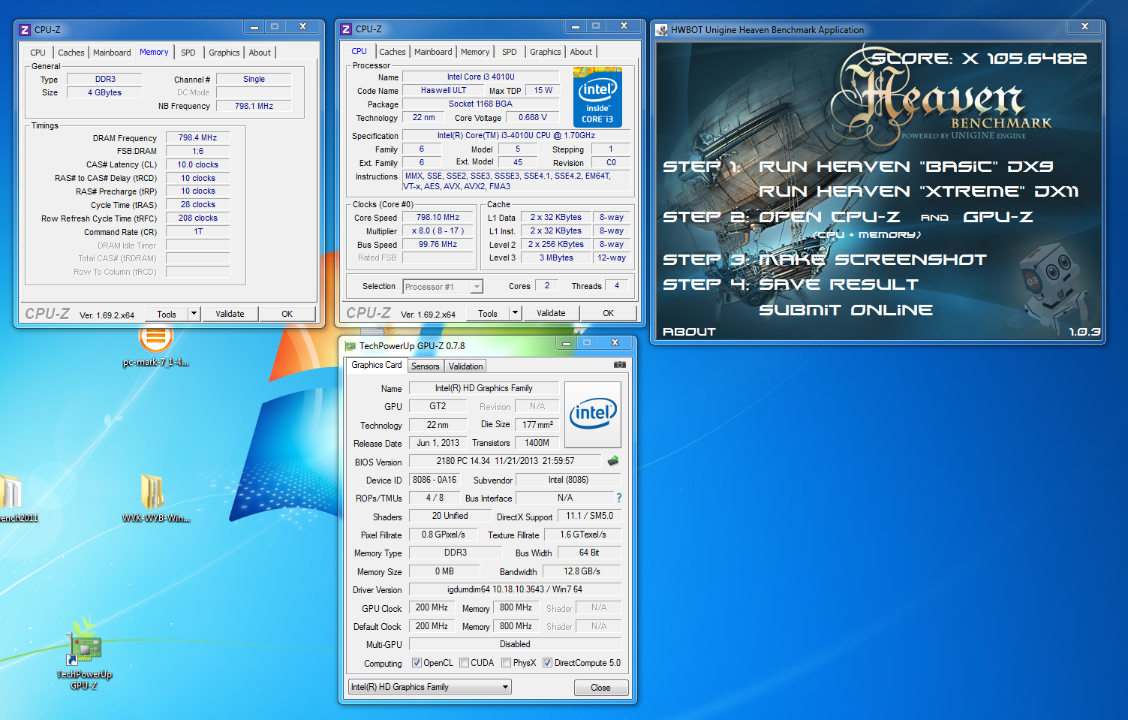
Task: Click OK button in left CPU-Z
Action: point(287,314)
